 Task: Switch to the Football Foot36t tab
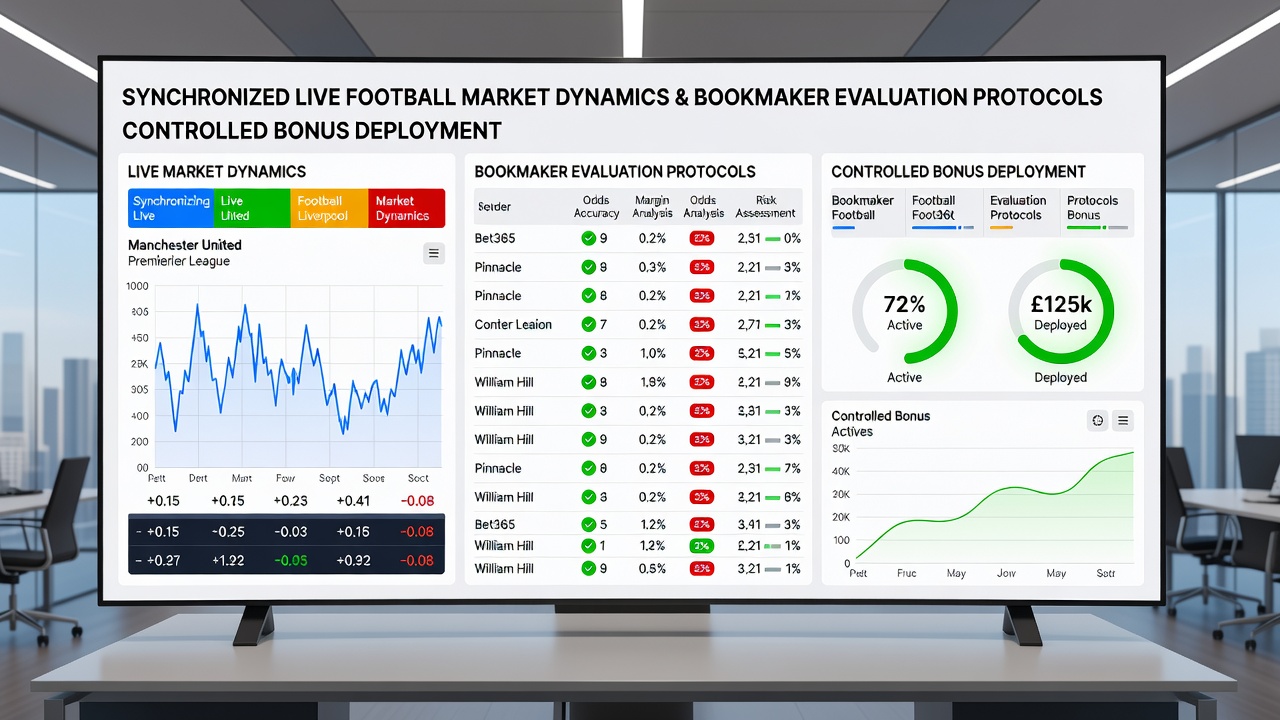pyautogui.click(x=945, y=212)
